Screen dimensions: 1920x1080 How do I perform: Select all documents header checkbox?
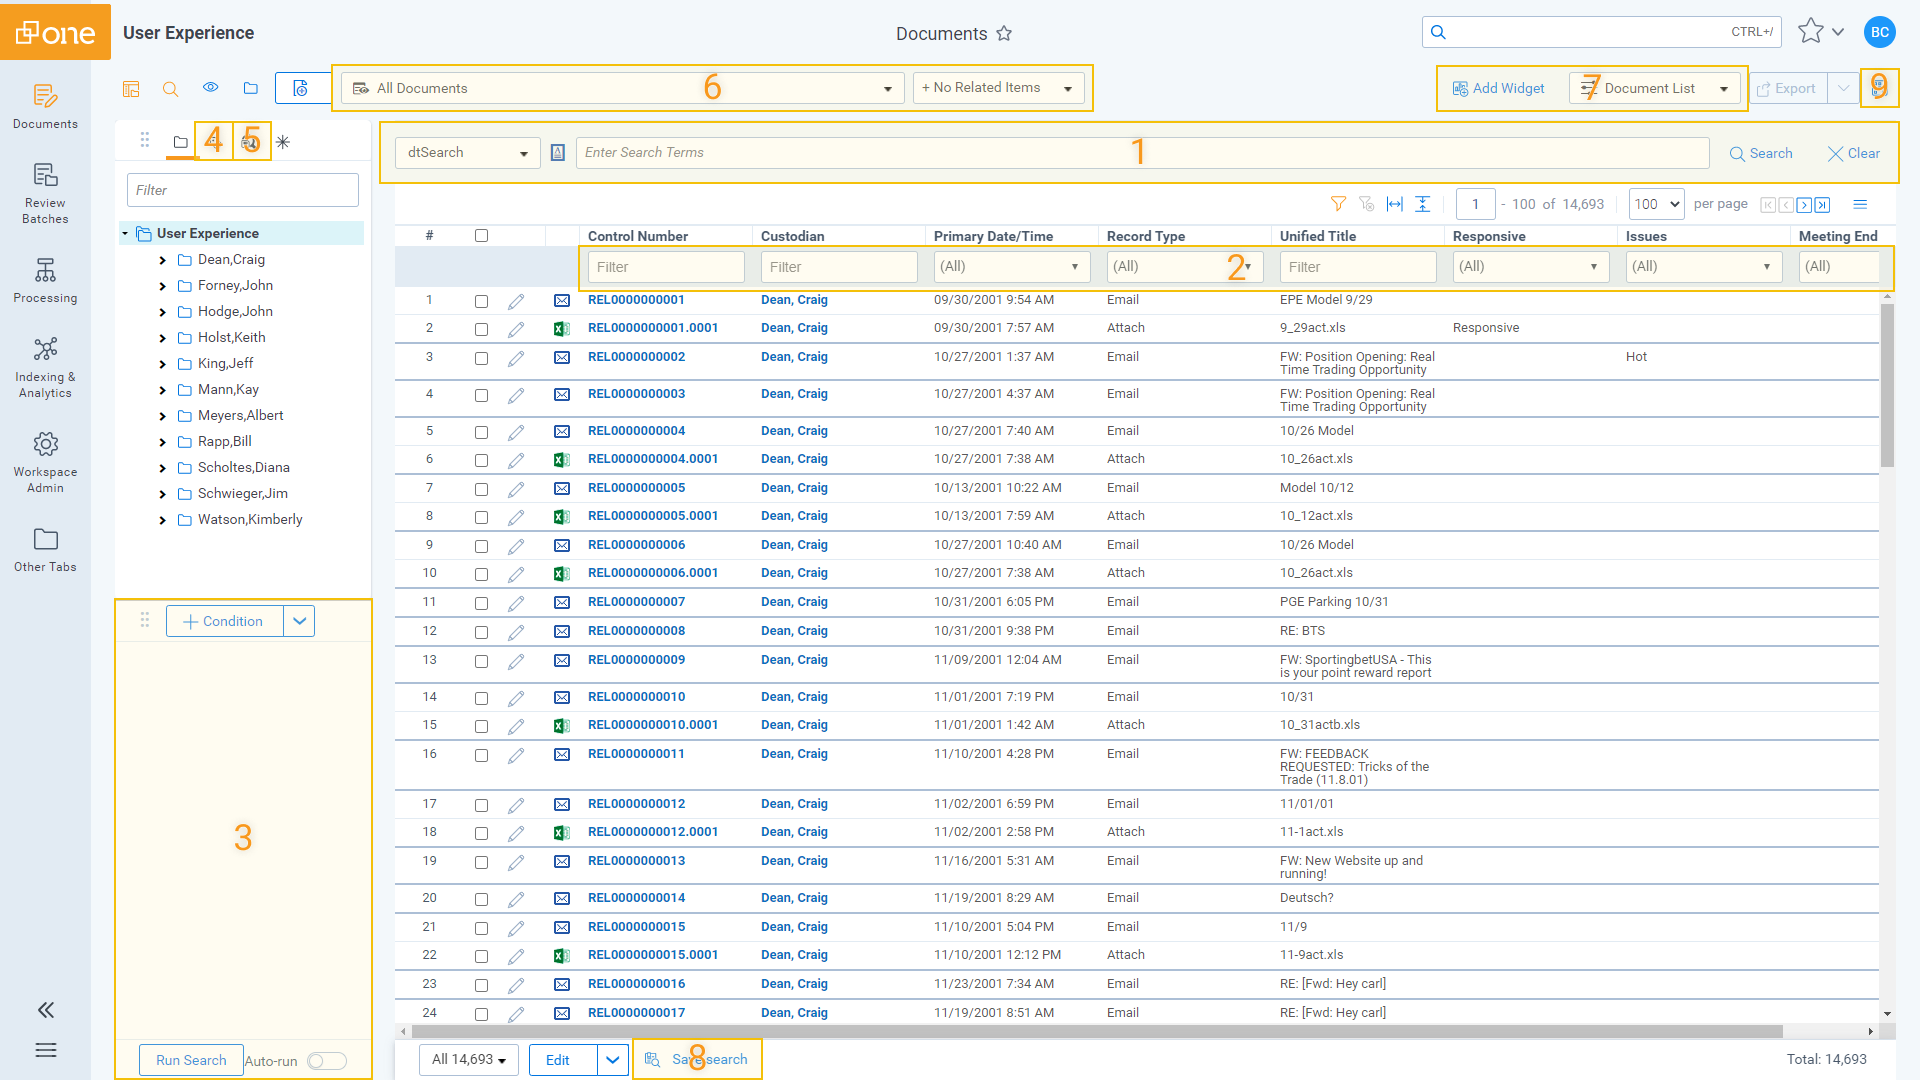point(481,236)
